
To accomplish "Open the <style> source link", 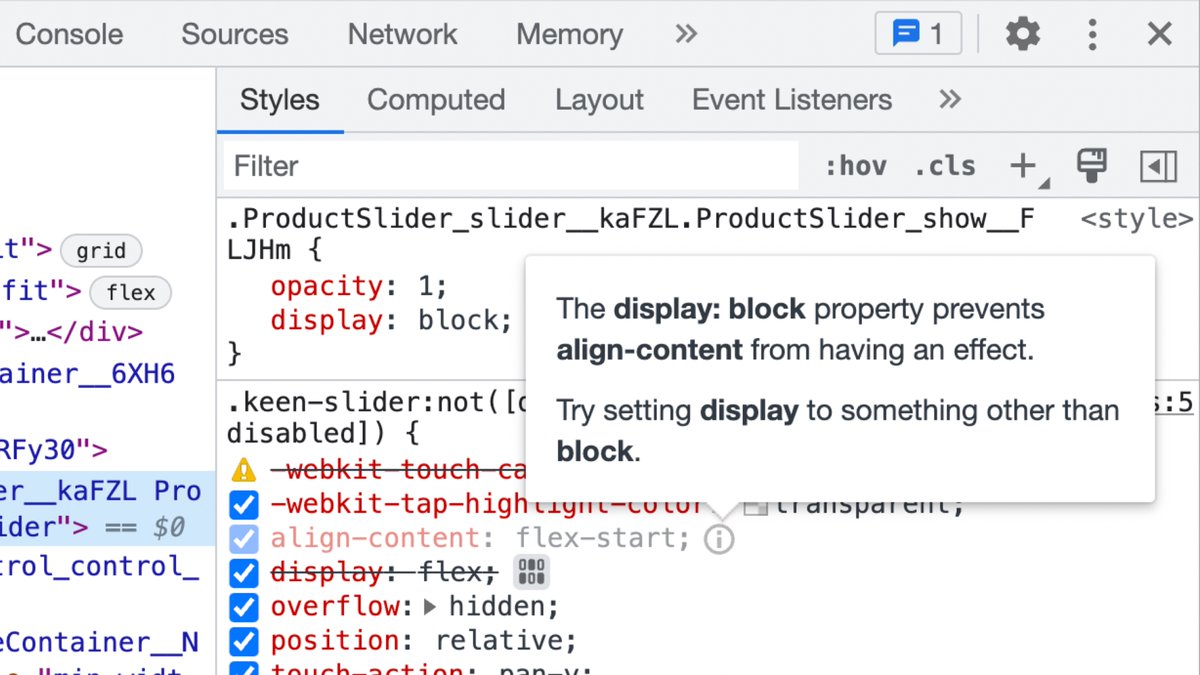I will [x=1137, y=218].
